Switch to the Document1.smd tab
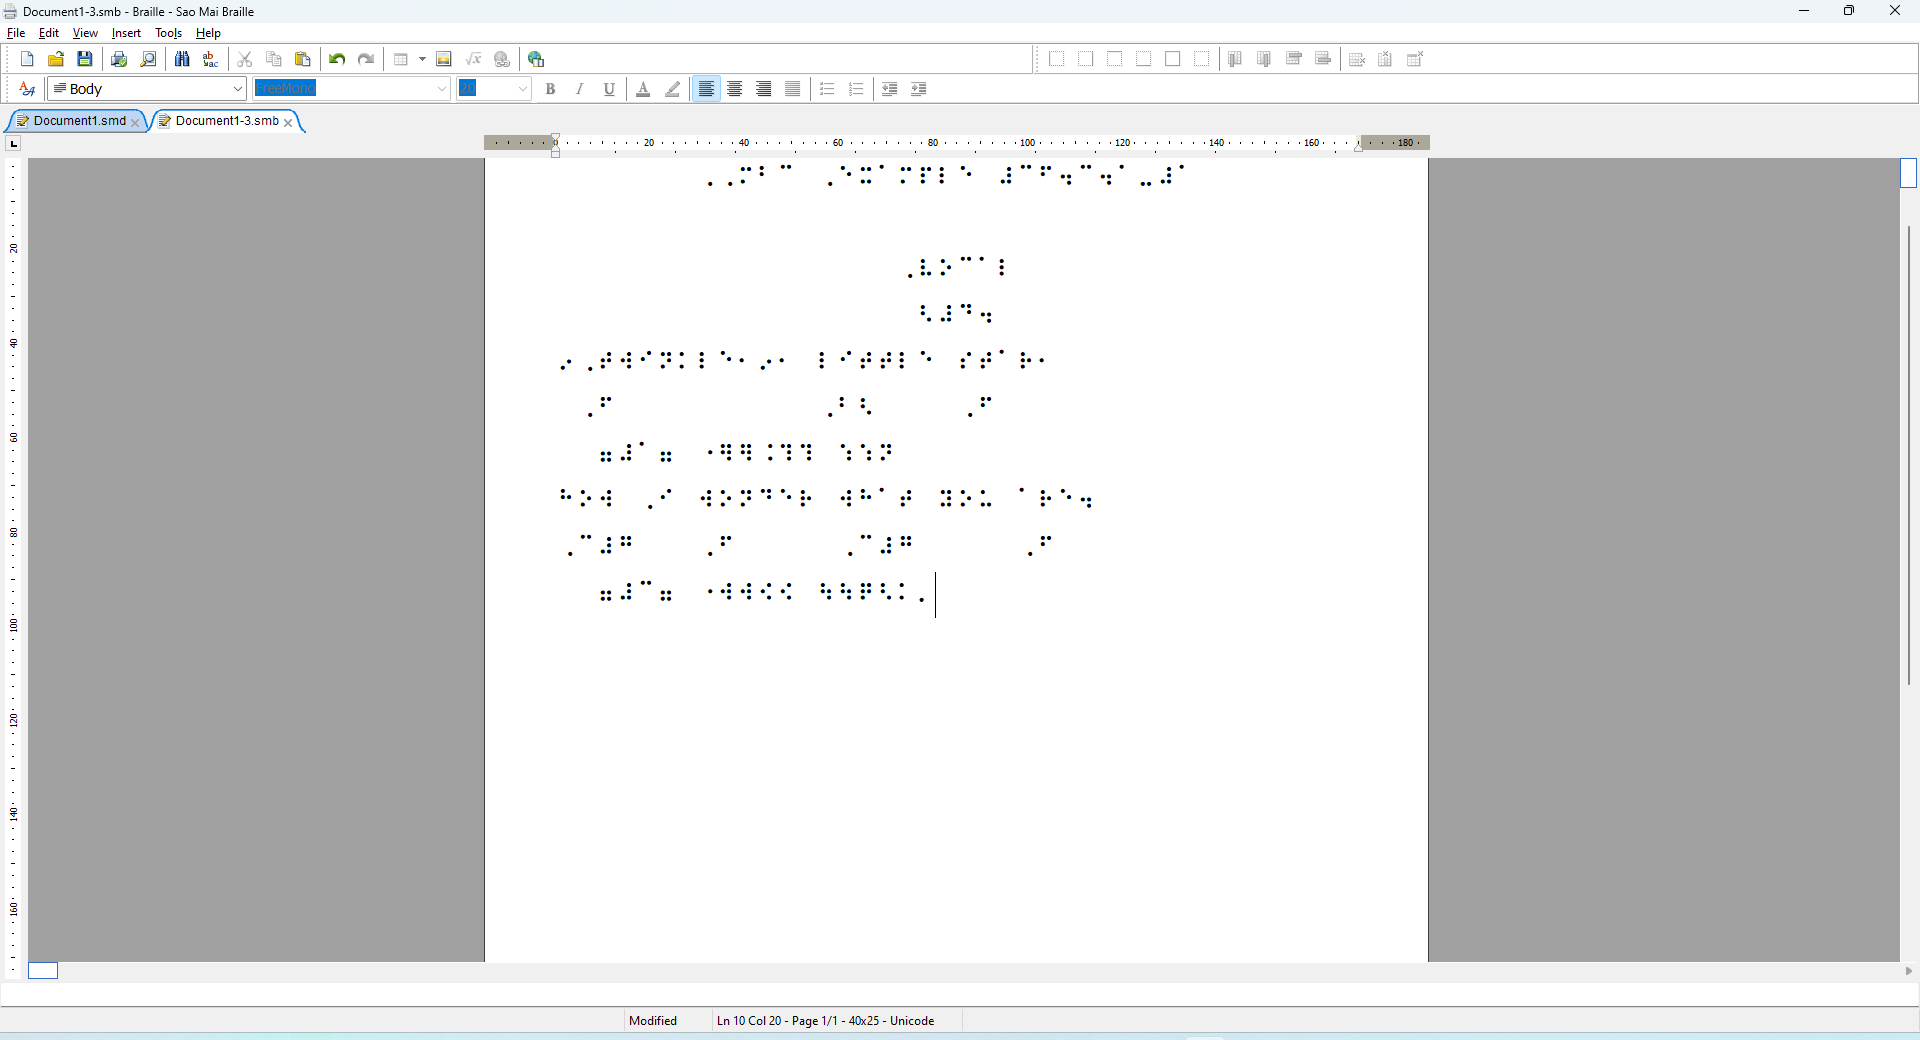 coord(79,121)
